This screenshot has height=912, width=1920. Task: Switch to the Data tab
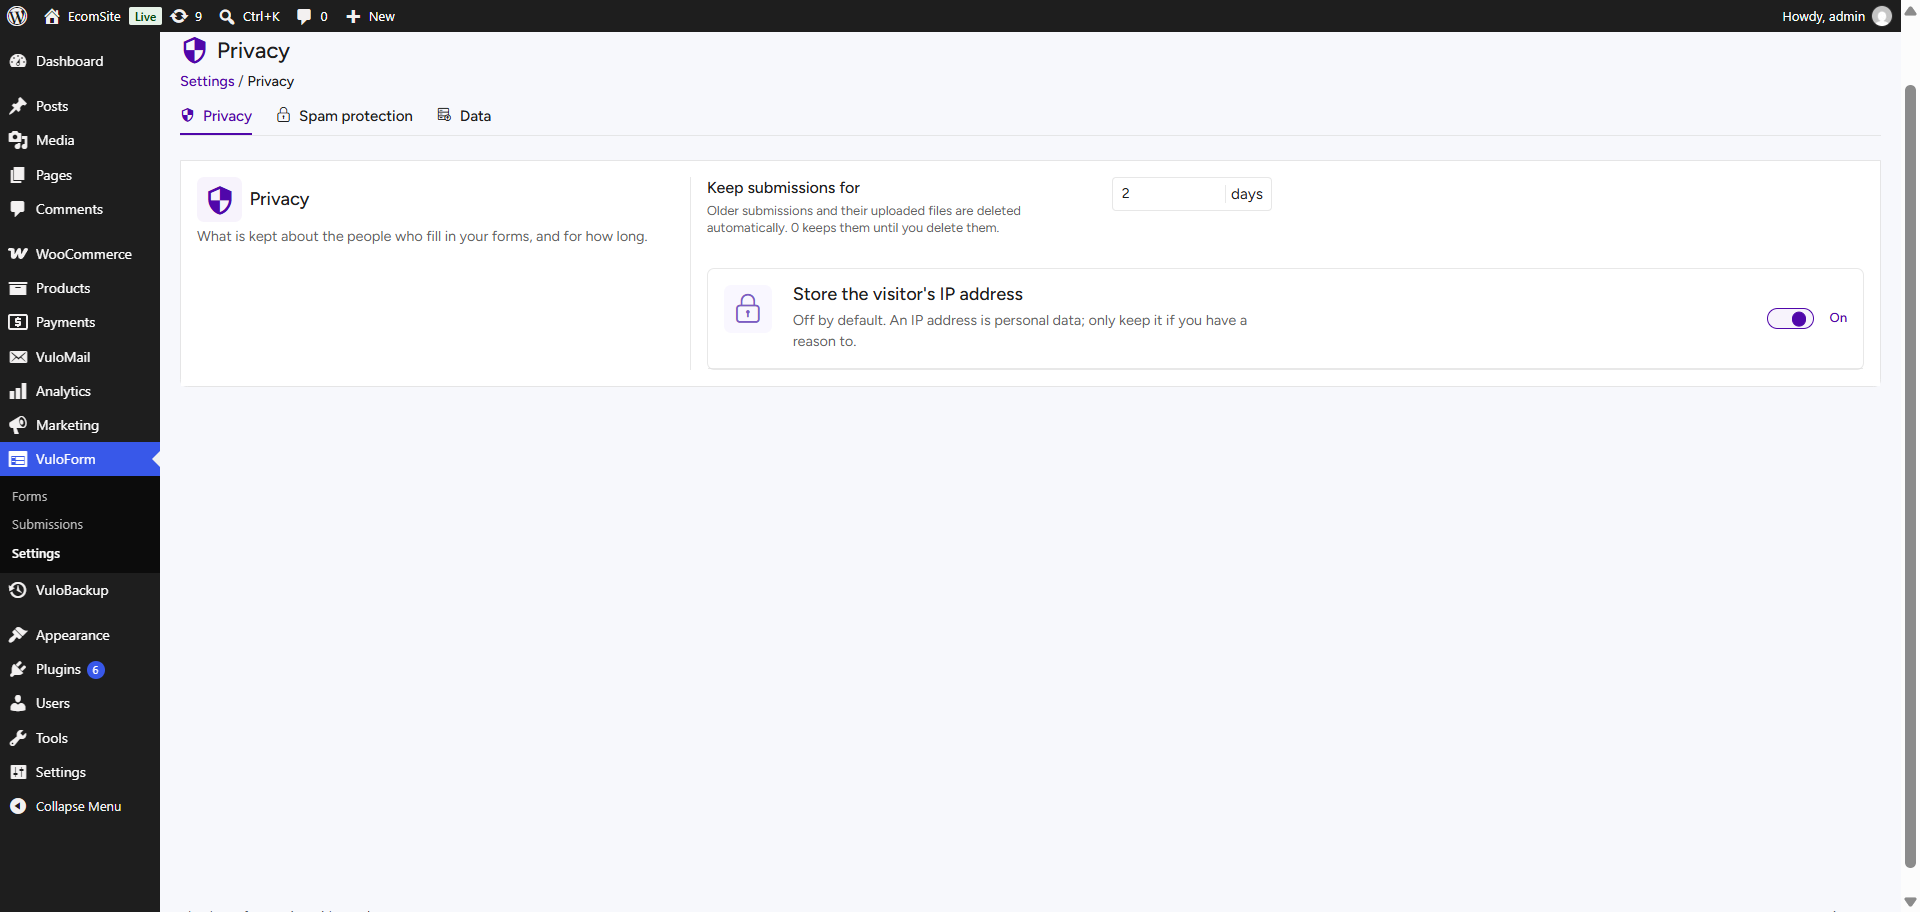pyautogui.click(x=464, y=116)
